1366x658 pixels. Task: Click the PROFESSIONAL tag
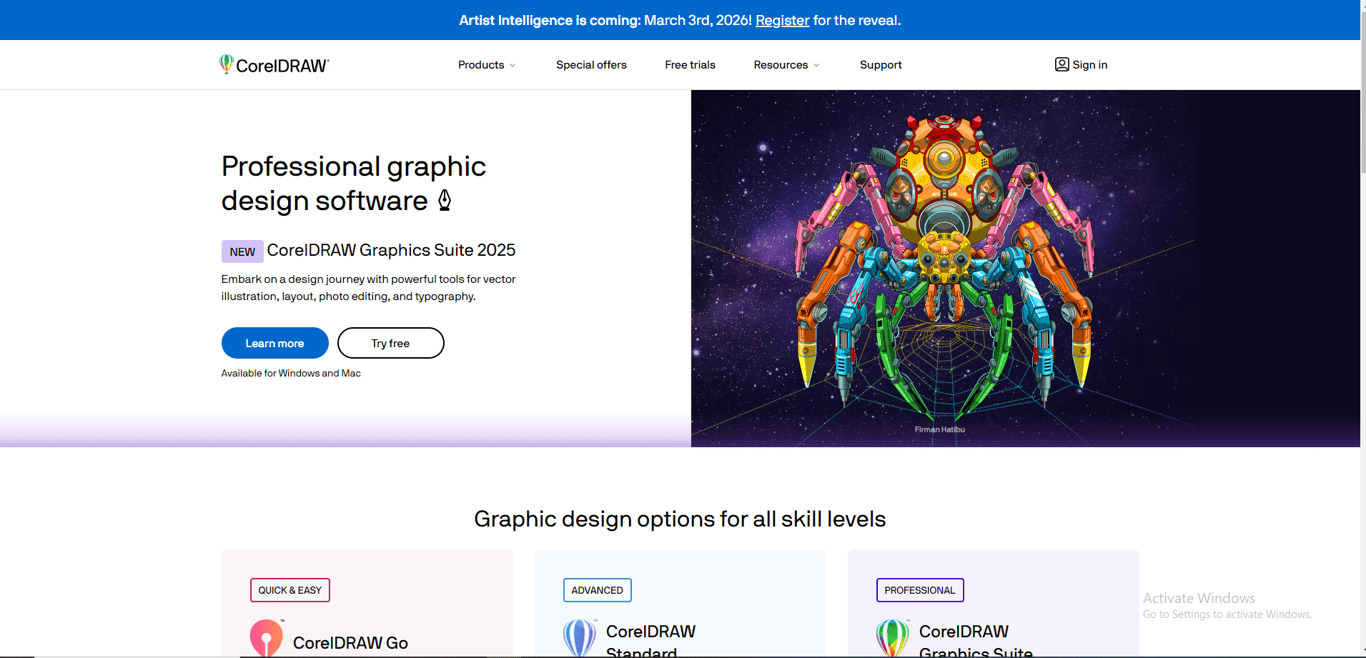pyautogui.click(x=920, y=590)
